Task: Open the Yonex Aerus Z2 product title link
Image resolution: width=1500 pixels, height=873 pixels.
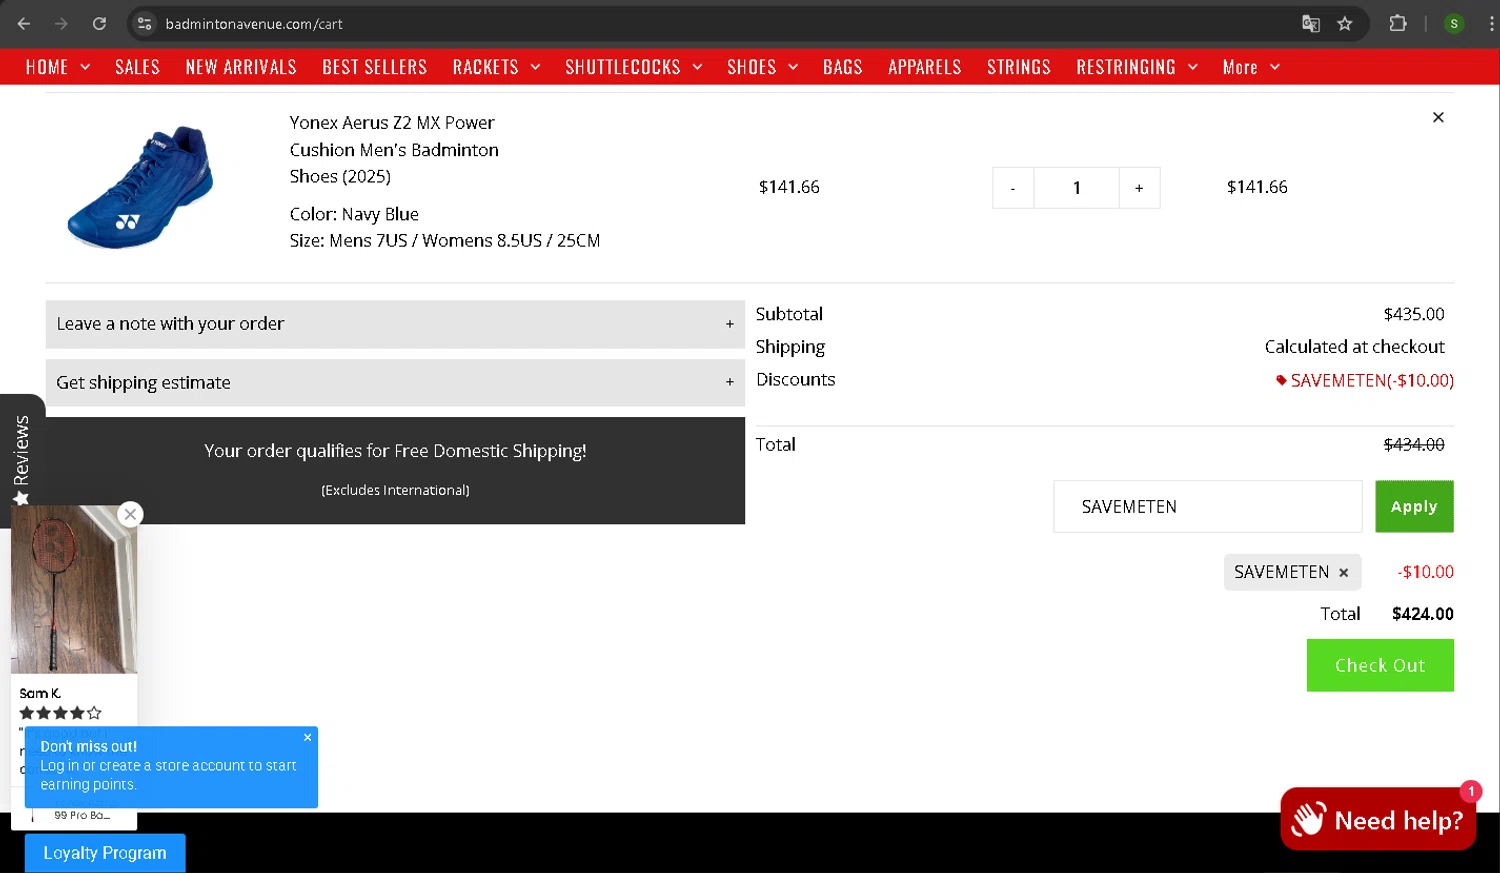Action: point(394,150)
